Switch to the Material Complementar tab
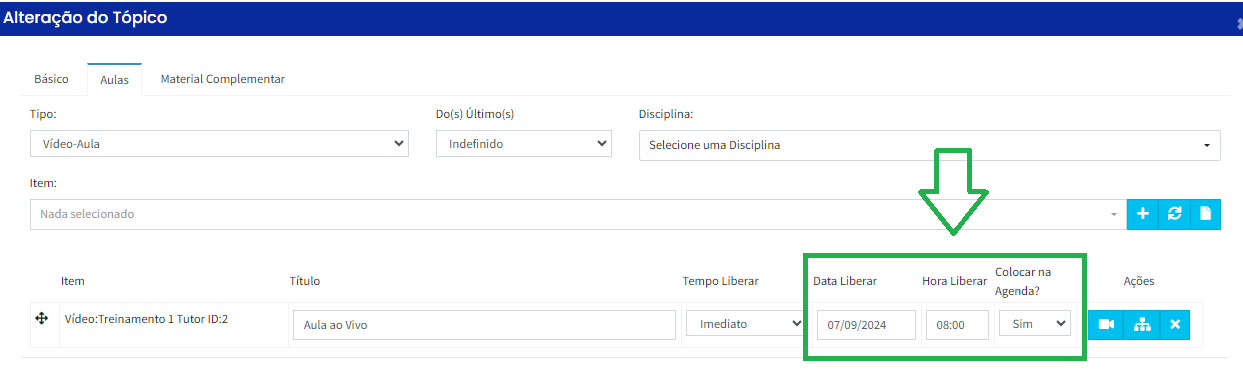 pyautogui.click(x=223, y=79)
